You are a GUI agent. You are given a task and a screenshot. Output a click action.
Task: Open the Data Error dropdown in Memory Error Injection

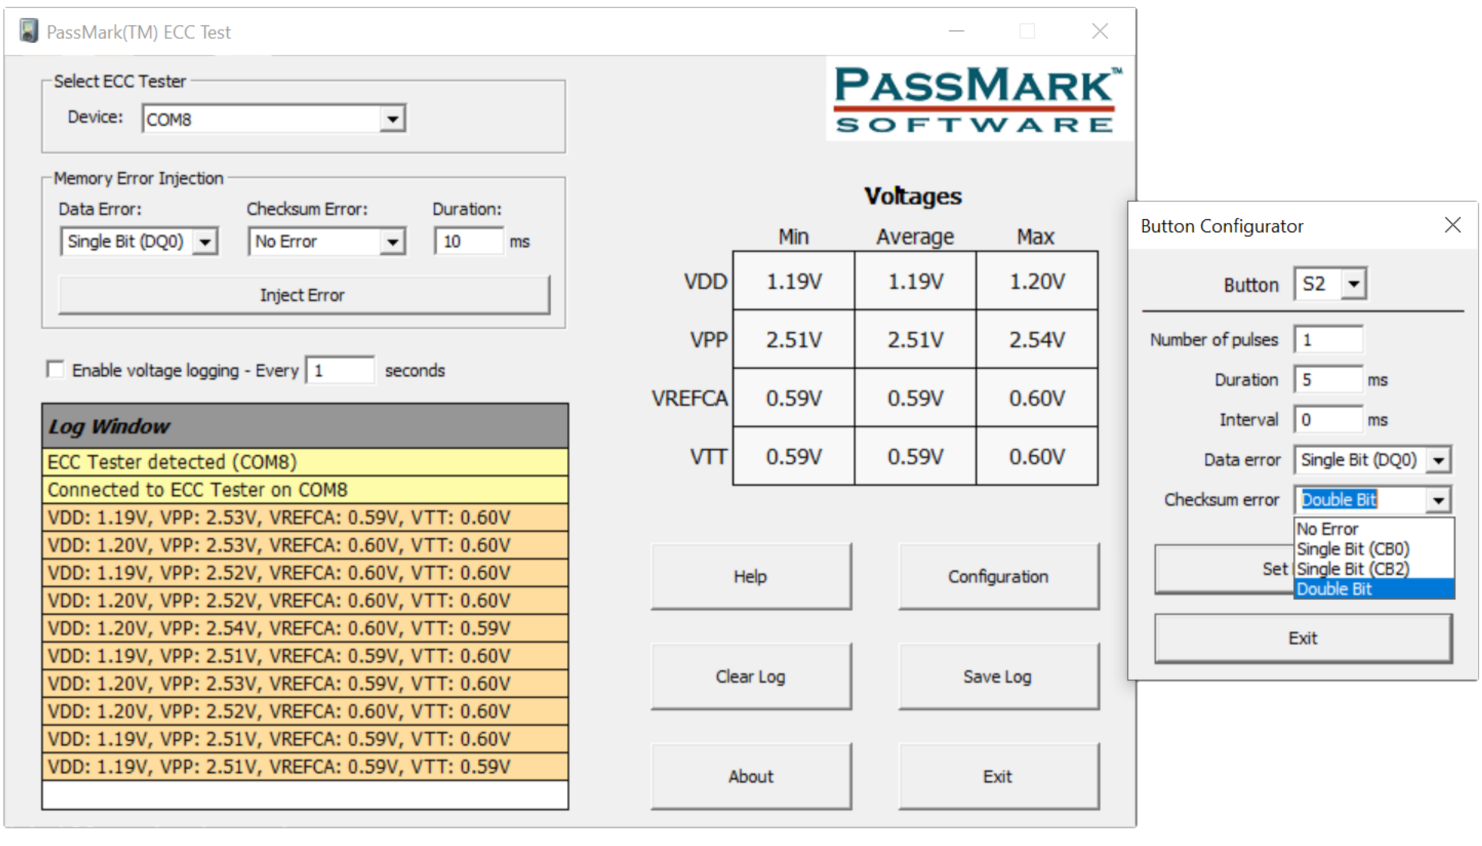click(205, 241)
